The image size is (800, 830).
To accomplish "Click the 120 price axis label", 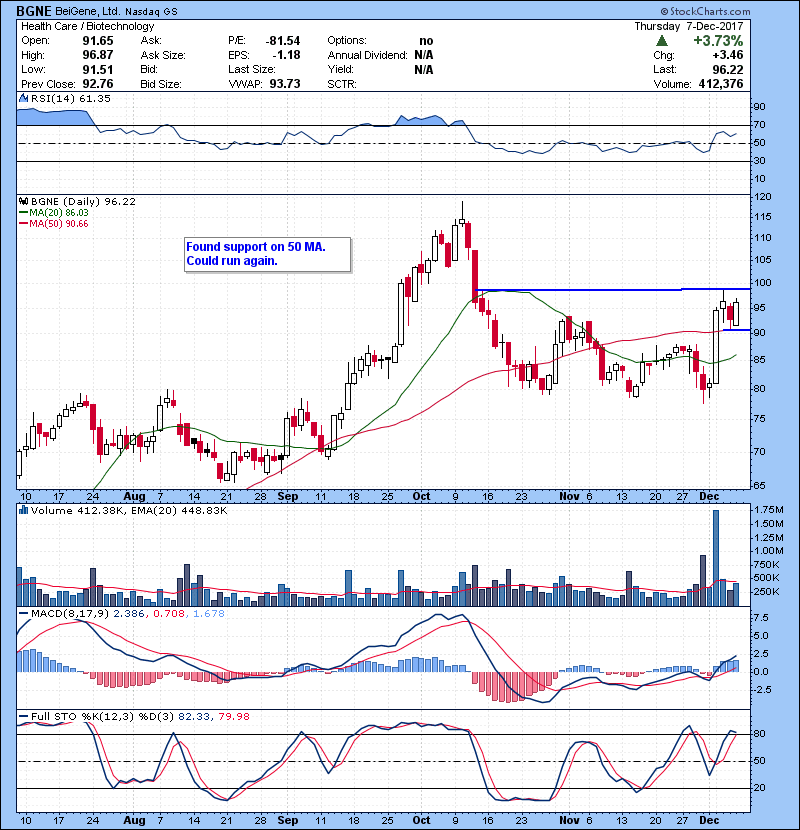I will (x=763, y=197).
